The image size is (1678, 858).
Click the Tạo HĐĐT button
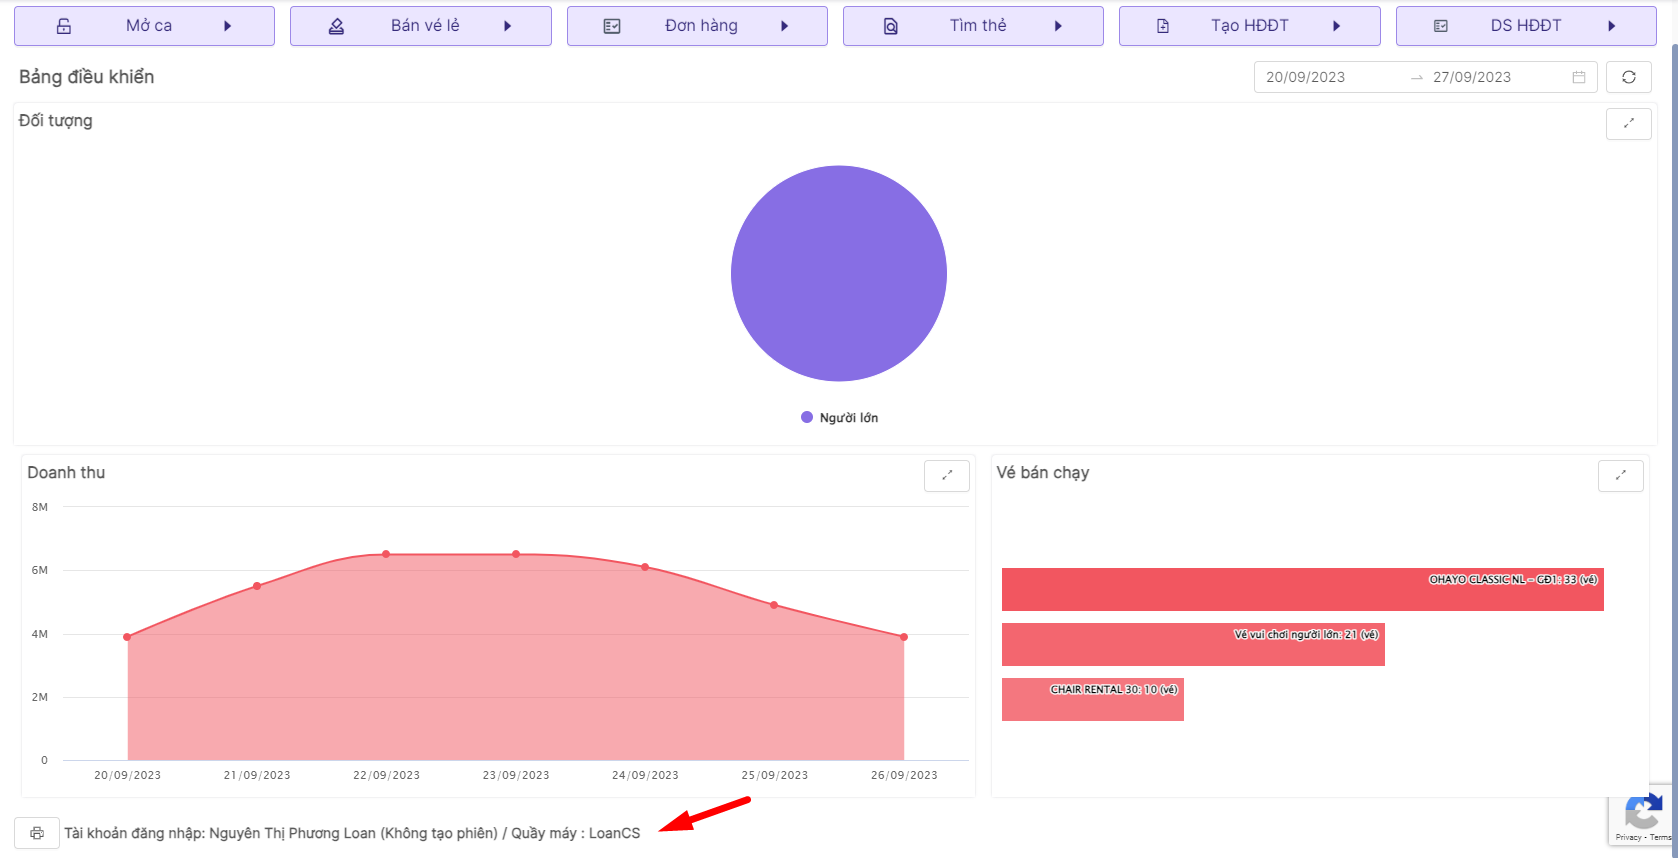(x=1249, y=26)
